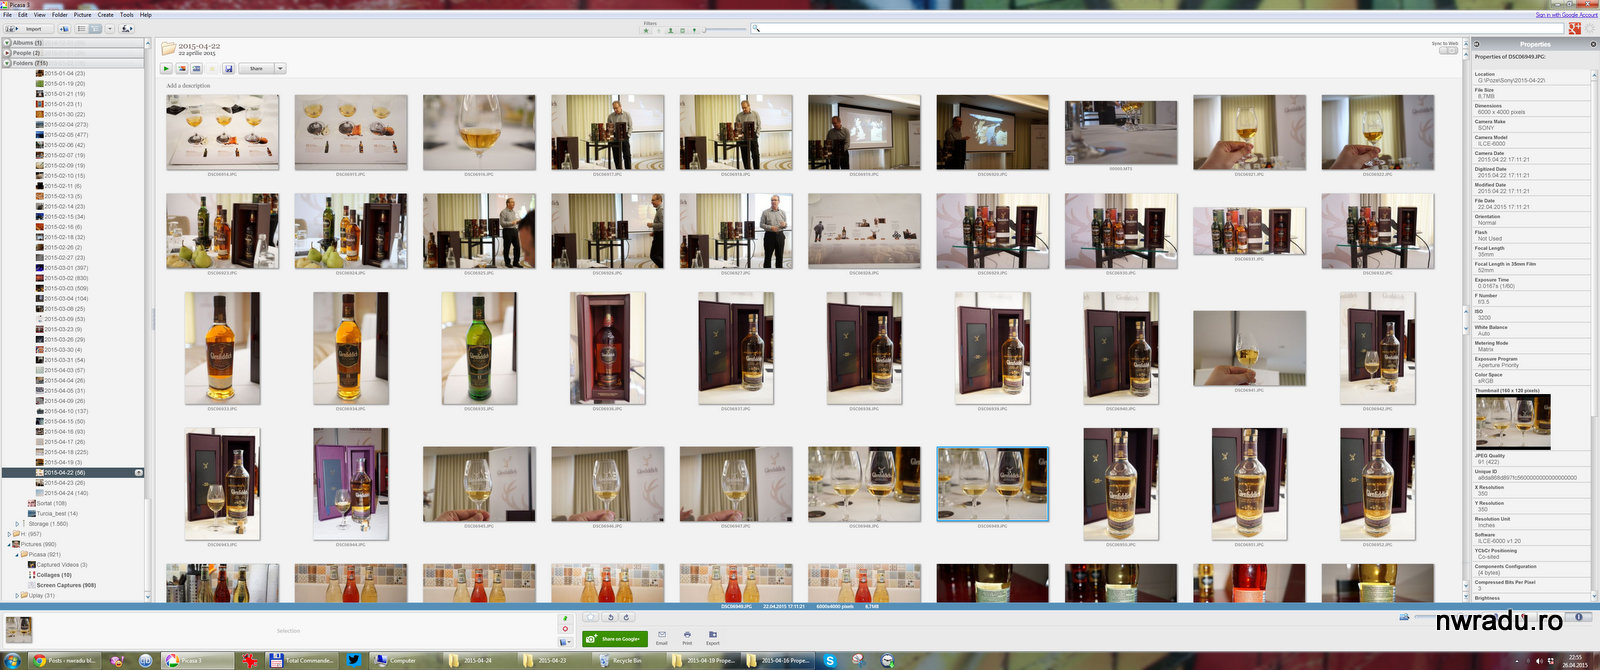Open the View menu
The image size is (1600, 670).
40,15
